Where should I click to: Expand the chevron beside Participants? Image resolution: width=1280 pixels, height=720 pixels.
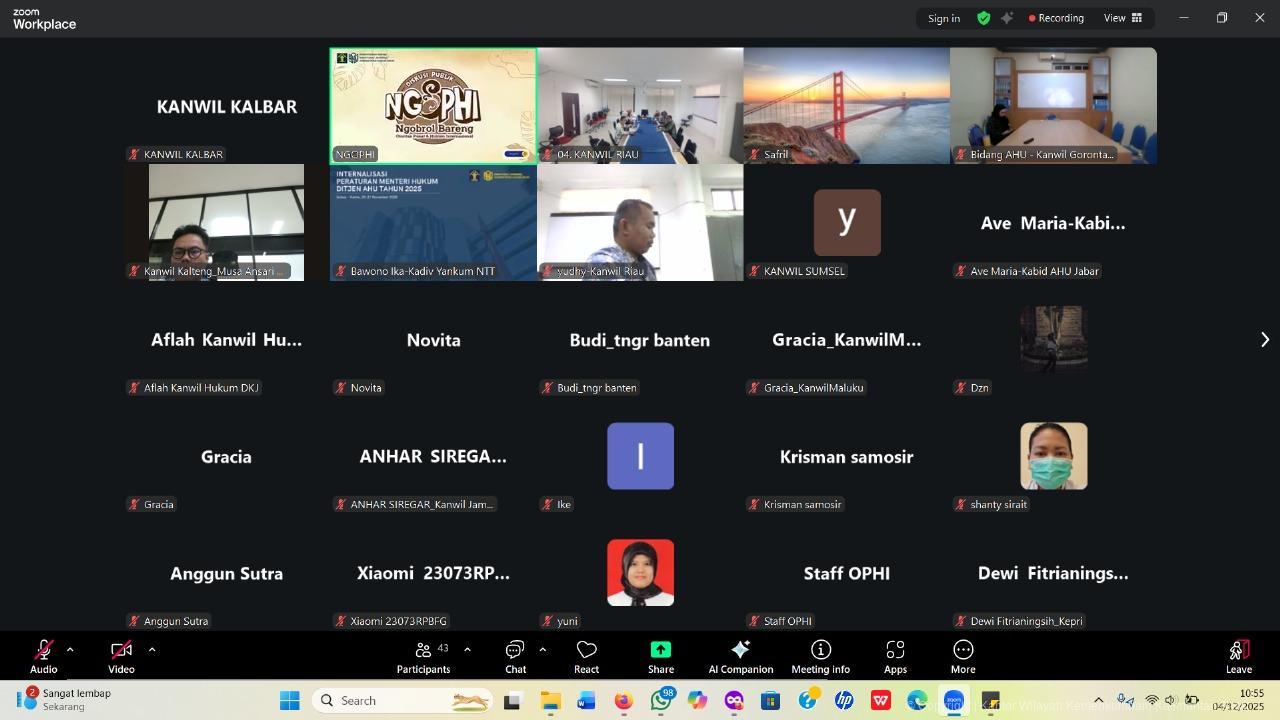(x=467, y=650)
